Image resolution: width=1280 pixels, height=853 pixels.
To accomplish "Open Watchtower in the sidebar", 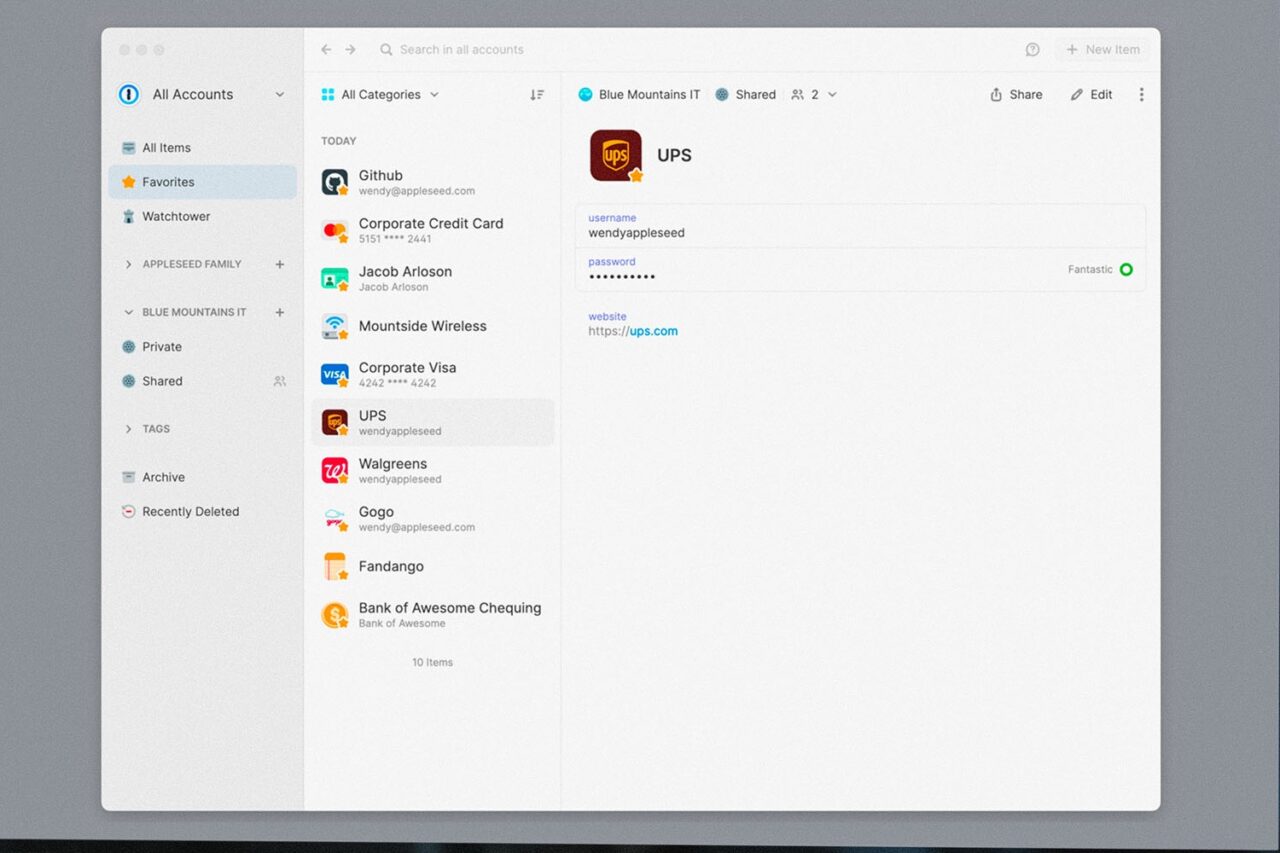I will coord(175,216).
